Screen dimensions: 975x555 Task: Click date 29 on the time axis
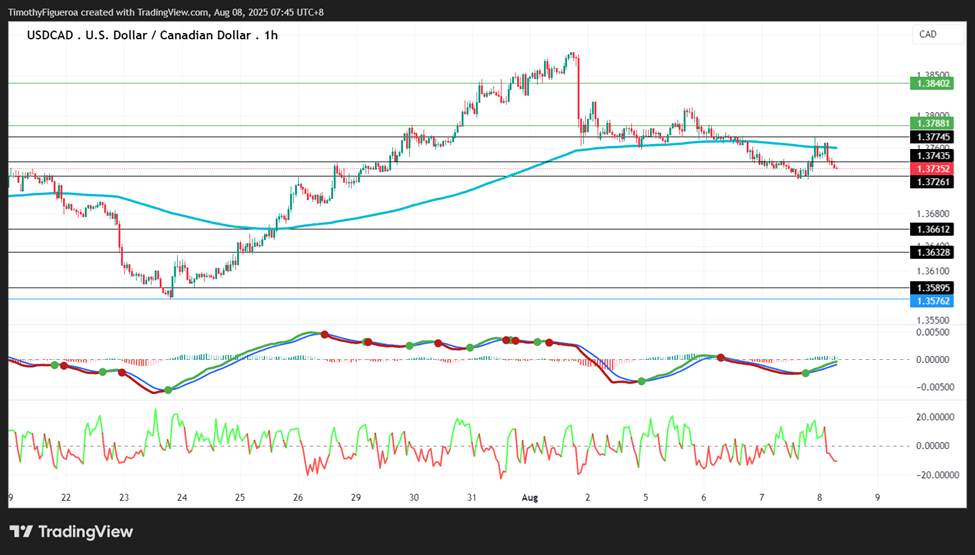pyautogui.click(x=356, y=498)
